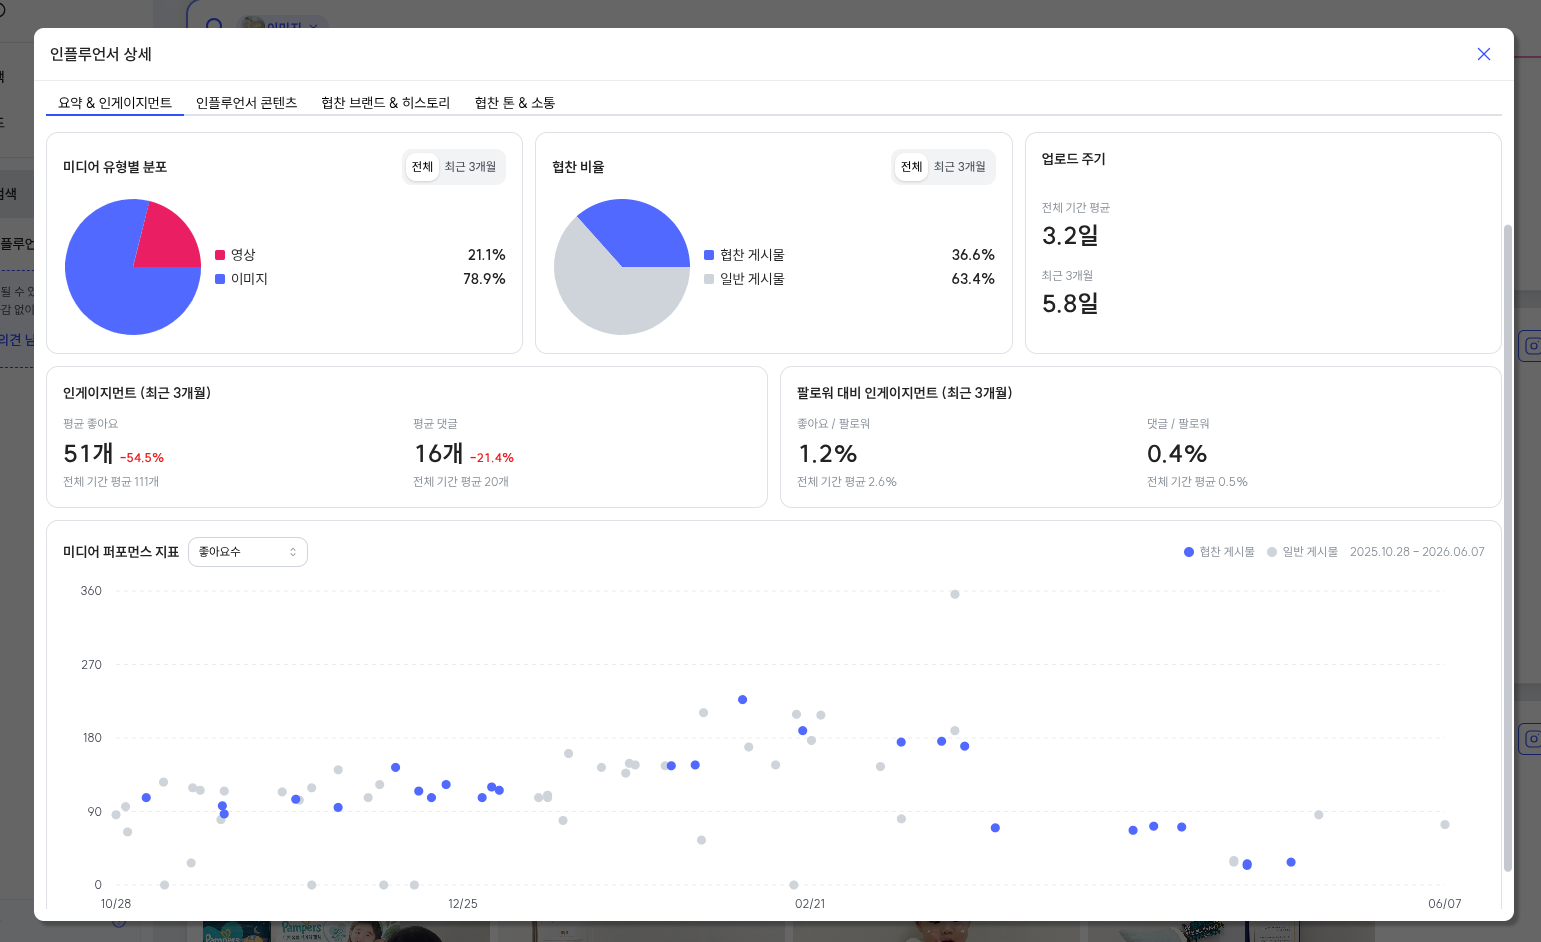Click the gray 일반 게시물 pie legend swatch
The width and height of the screenshot is (1541, 942).
(709, 279)
